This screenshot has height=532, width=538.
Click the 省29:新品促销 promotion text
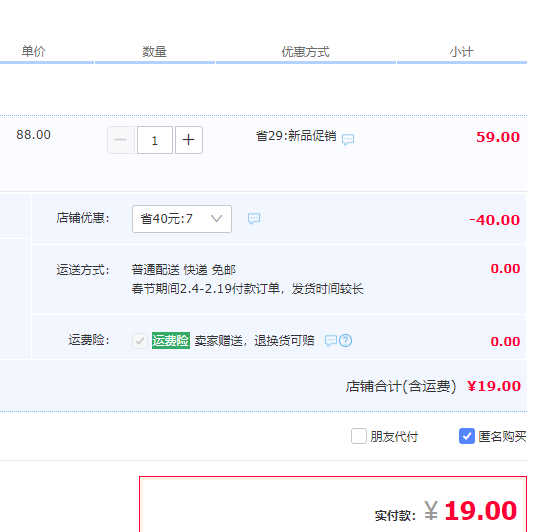pos(296,136)
